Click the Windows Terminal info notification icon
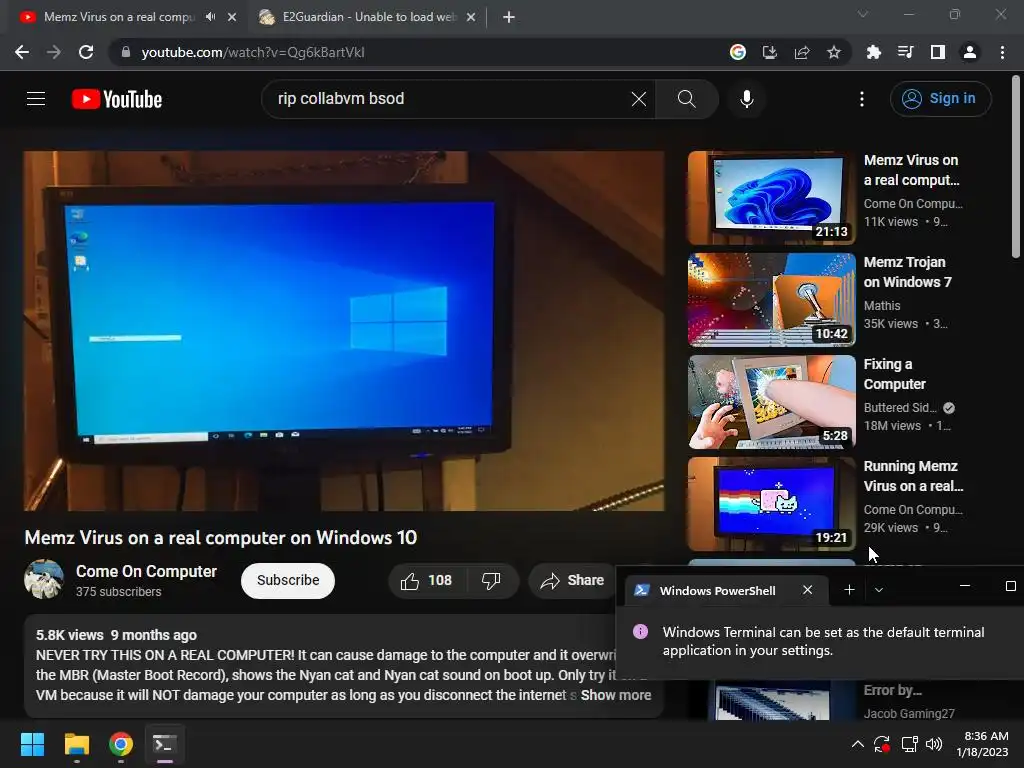 click(641, 632)
